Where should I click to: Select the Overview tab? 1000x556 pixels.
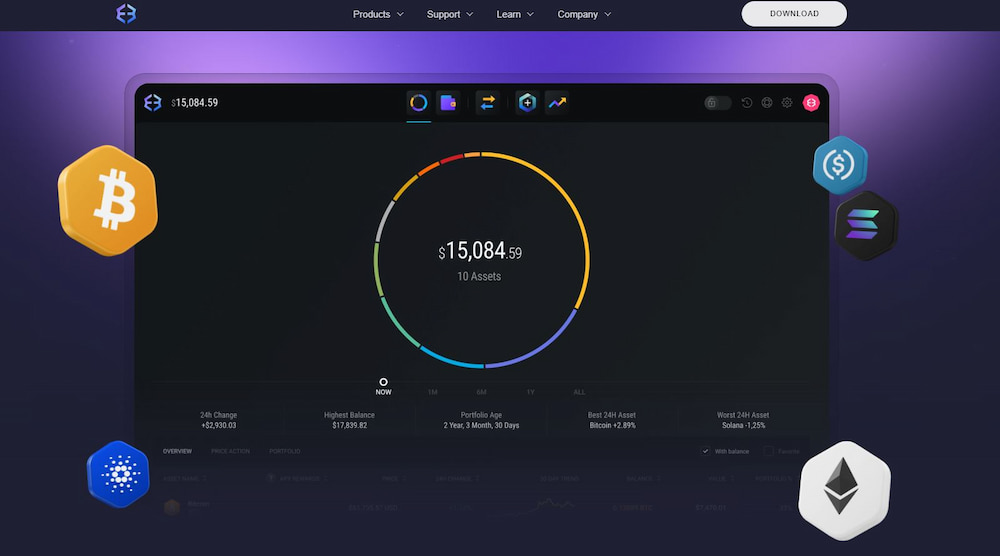coord(177,452)
